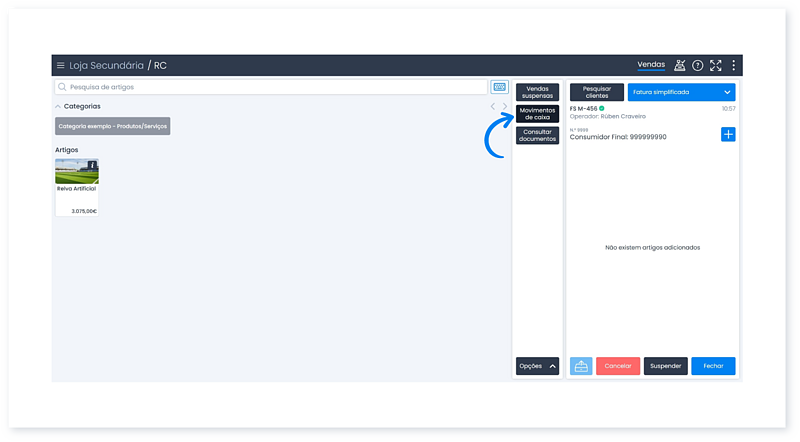Collapse the Categorias section
800x442 pixels.
click(58, 106)
